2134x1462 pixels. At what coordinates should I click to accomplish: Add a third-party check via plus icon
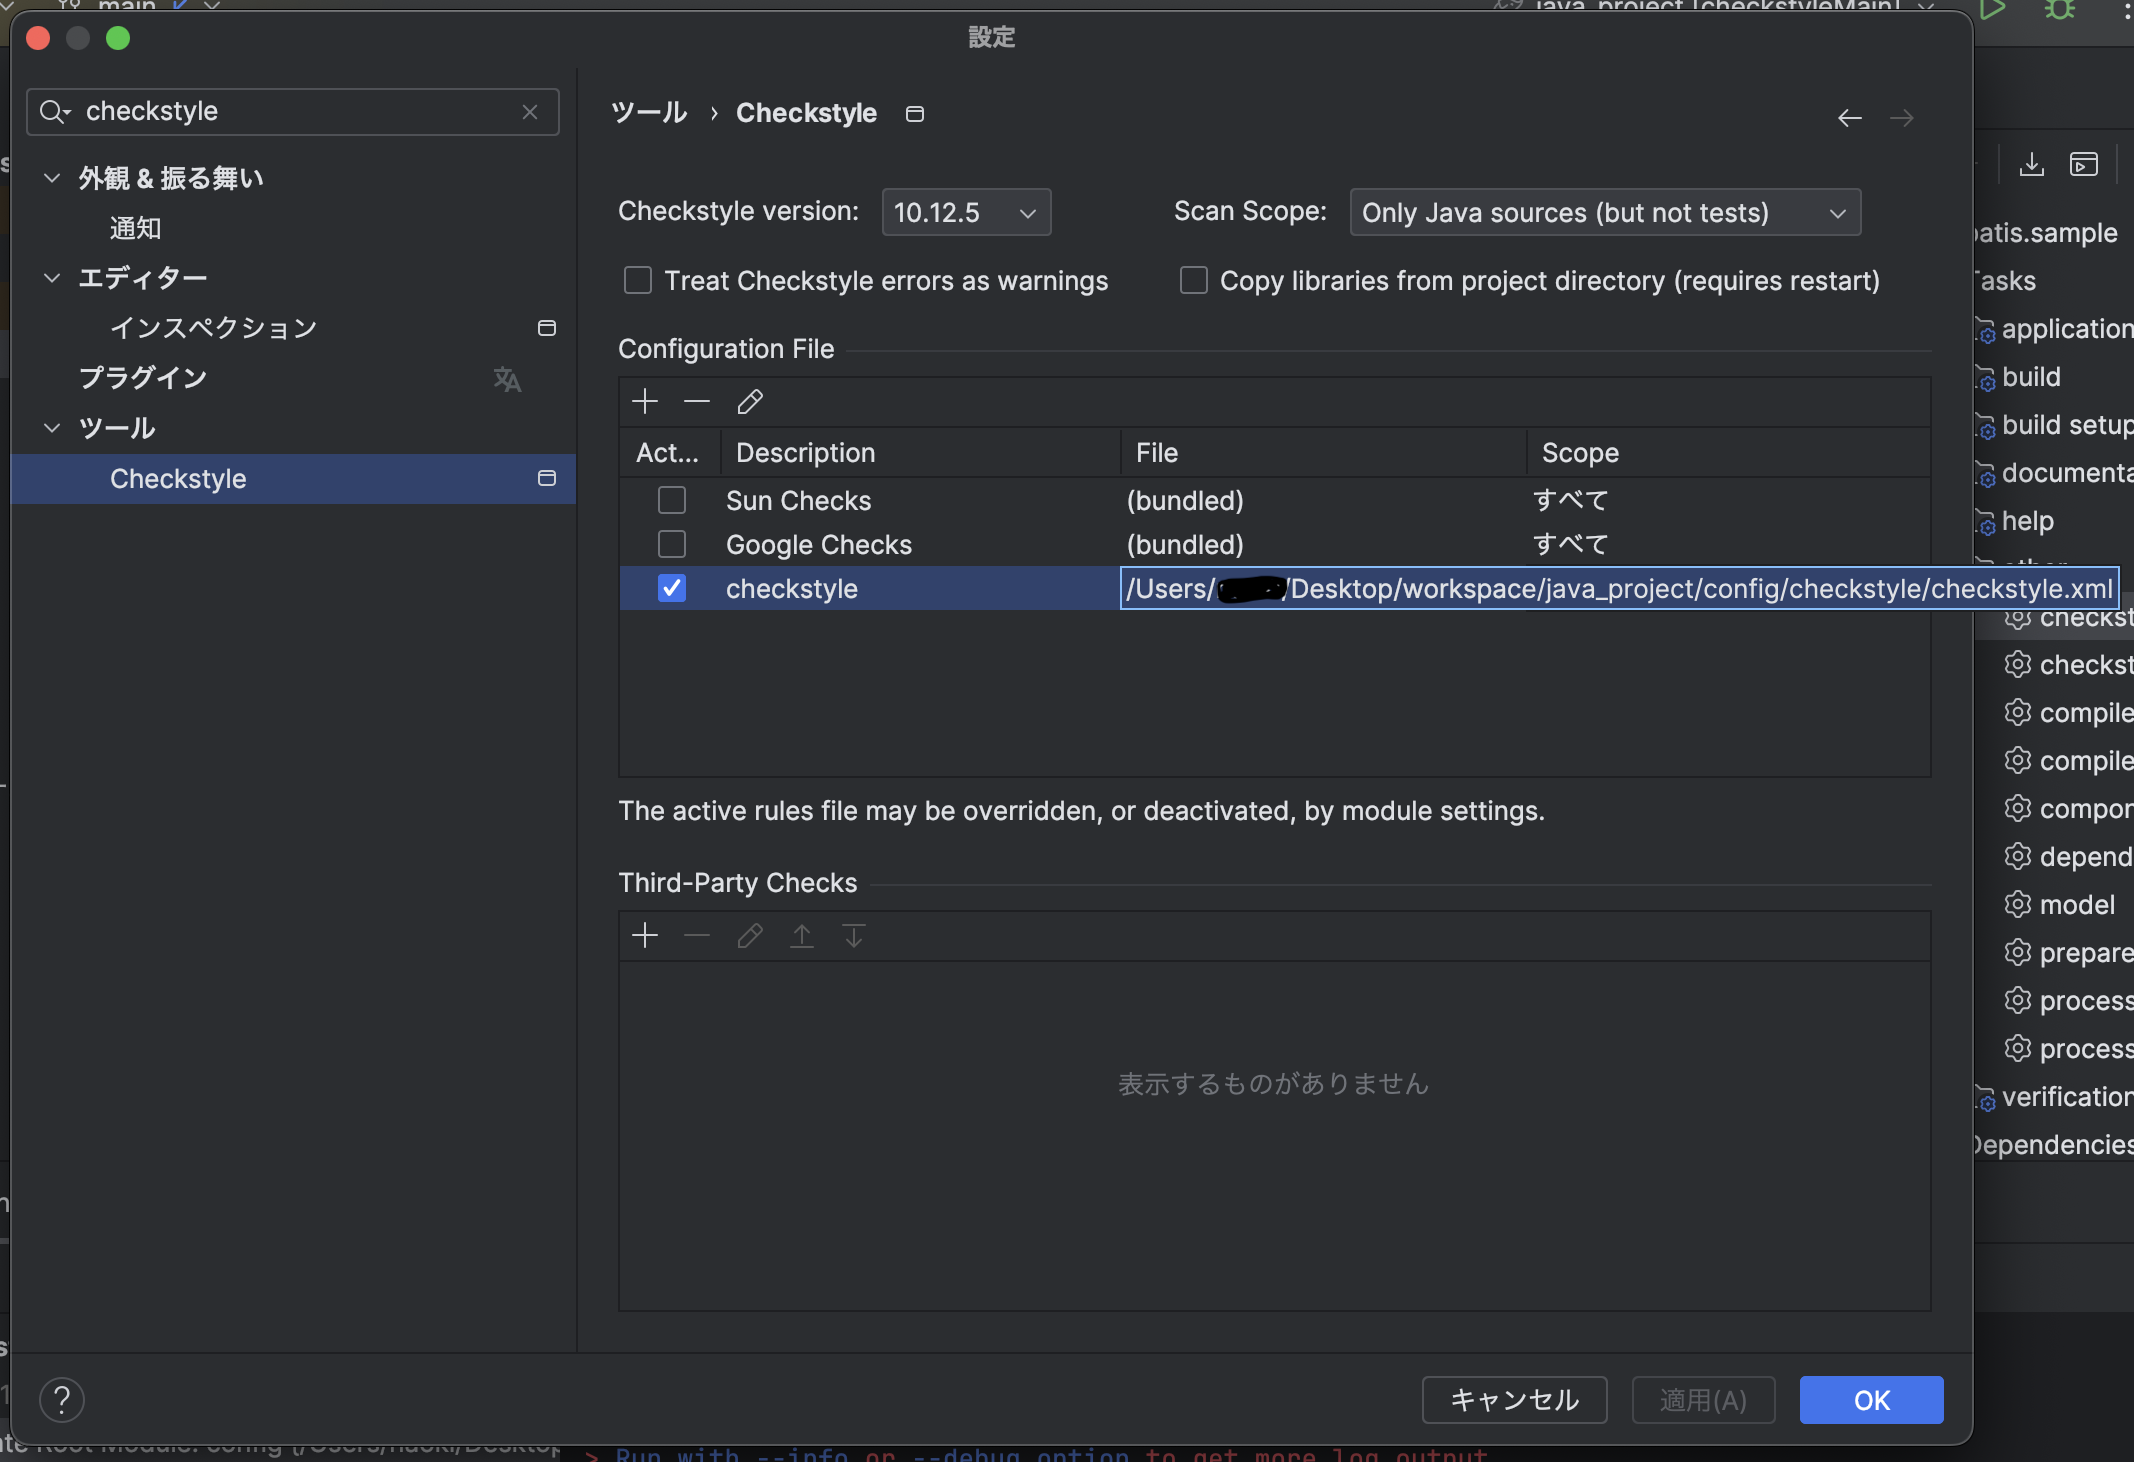click(x=645, y=936)
